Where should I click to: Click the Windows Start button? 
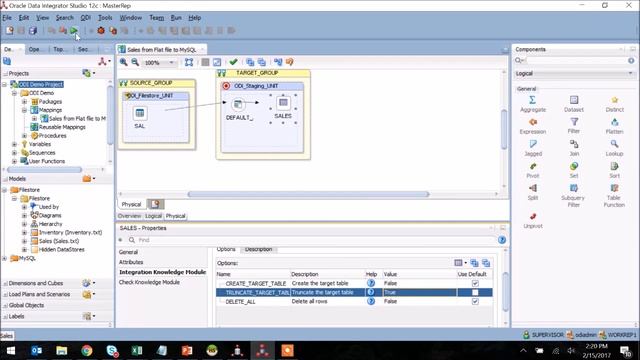[11, 351]
